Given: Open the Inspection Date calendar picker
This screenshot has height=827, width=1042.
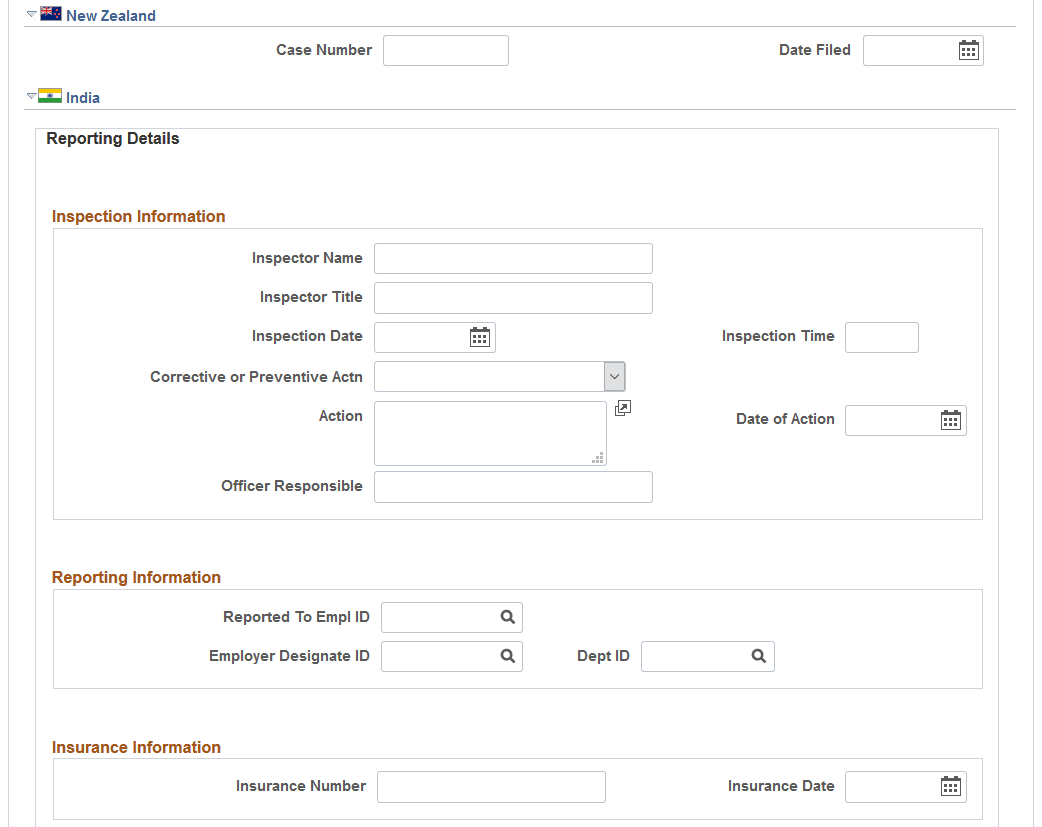Looking at the screenshot, I should tap(482, 337).
